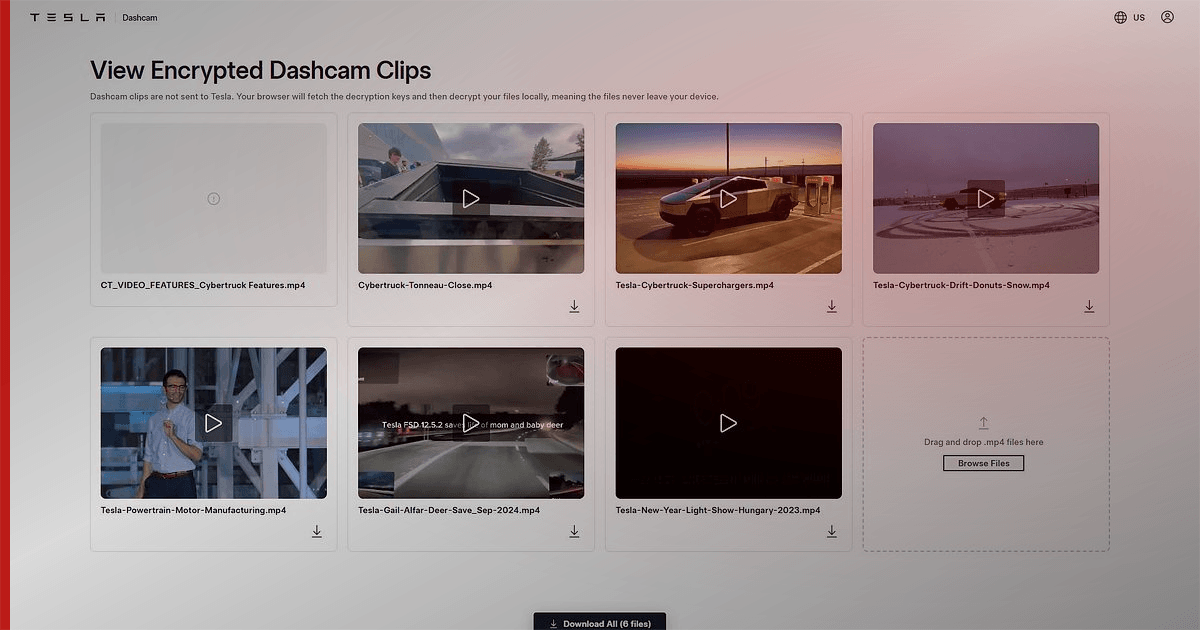This screenshot has height=630, width=1200.
Task: Select the Tesla-New-Year-Light-Show-Hungary-2023.mp4 file name
Action: (x=718, y=510)
